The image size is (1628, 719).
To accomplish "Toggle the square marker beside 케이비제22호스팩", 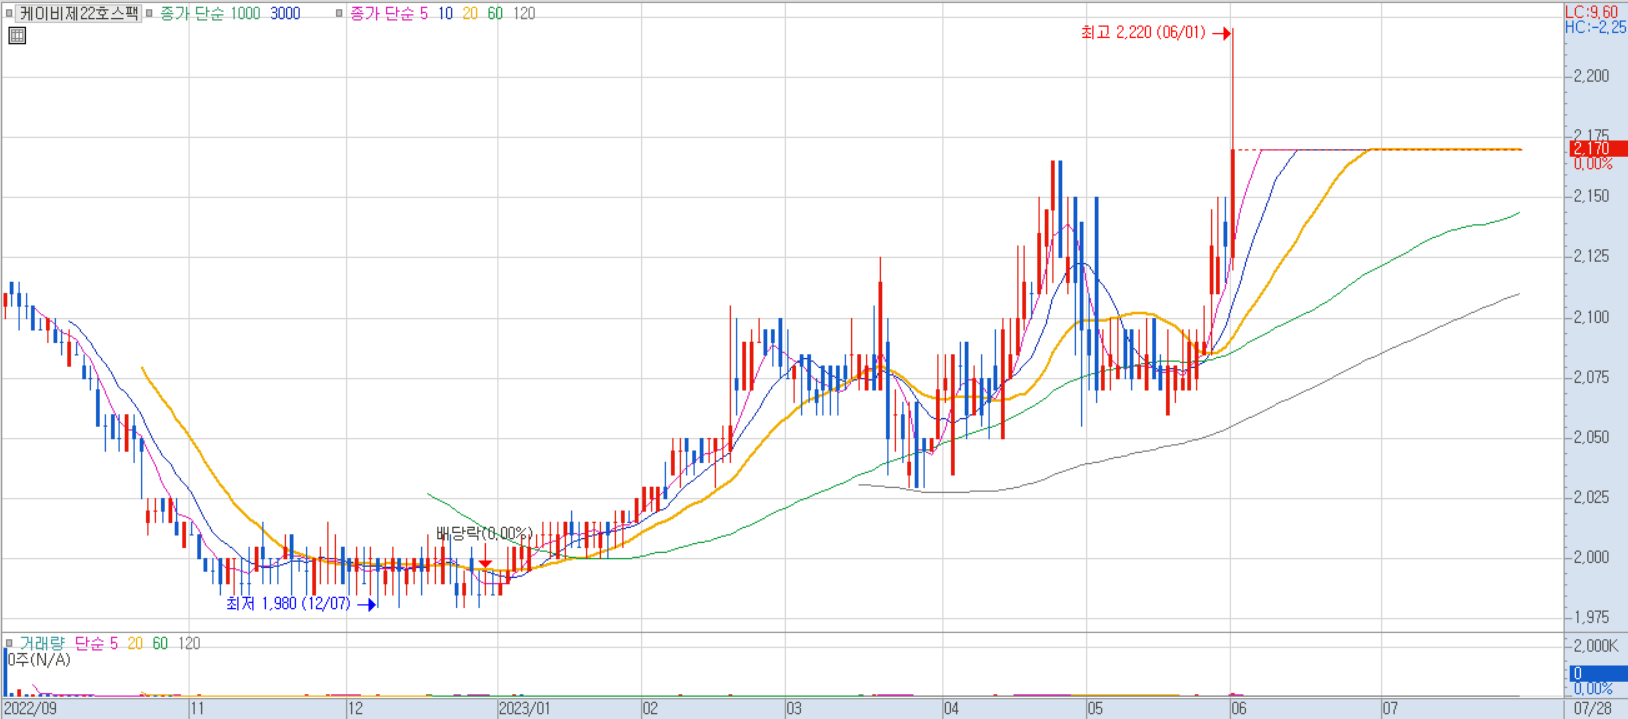I will 9,13.
